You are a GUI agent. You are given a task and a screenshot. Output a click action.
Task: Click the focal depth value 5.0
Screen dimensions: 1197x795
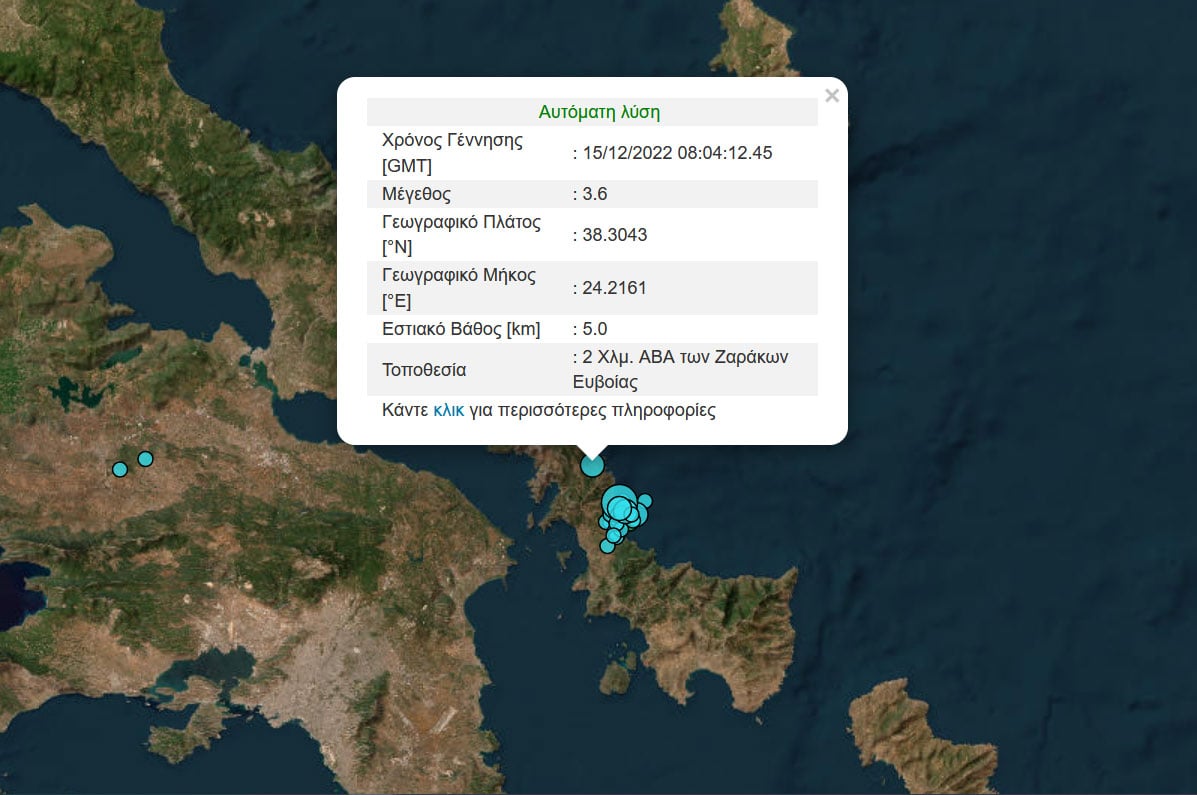[x=594, y=329]
